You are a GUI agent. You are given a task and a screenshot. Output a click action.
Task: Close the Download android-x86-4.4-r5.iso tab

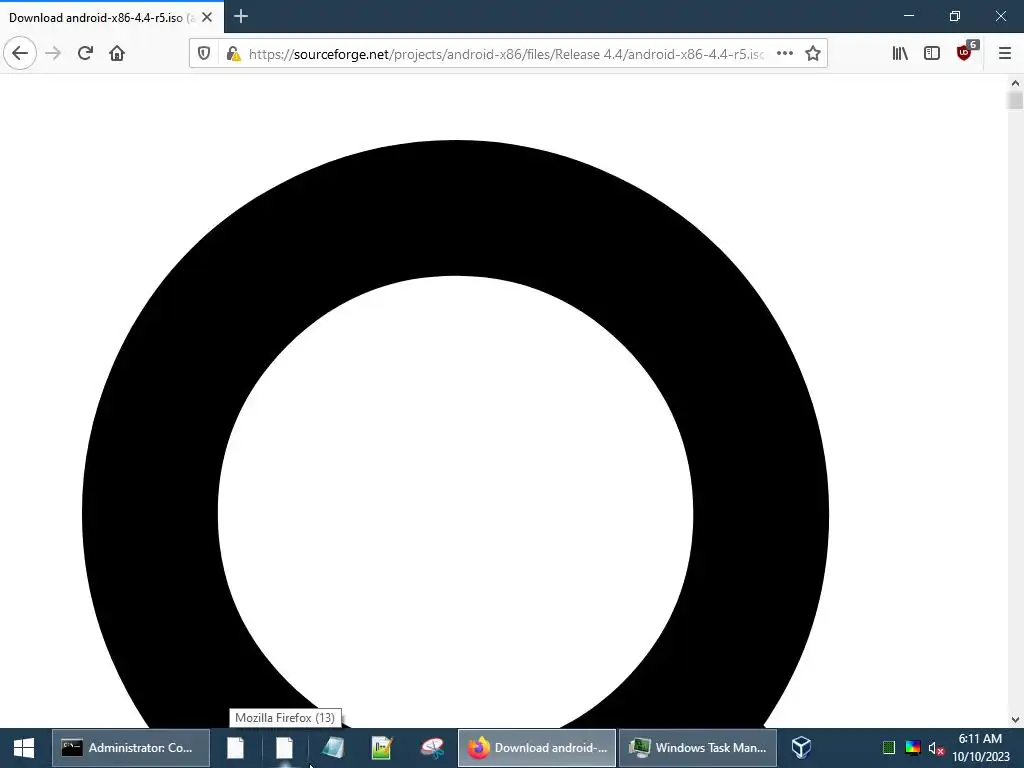tap(207, 17)
